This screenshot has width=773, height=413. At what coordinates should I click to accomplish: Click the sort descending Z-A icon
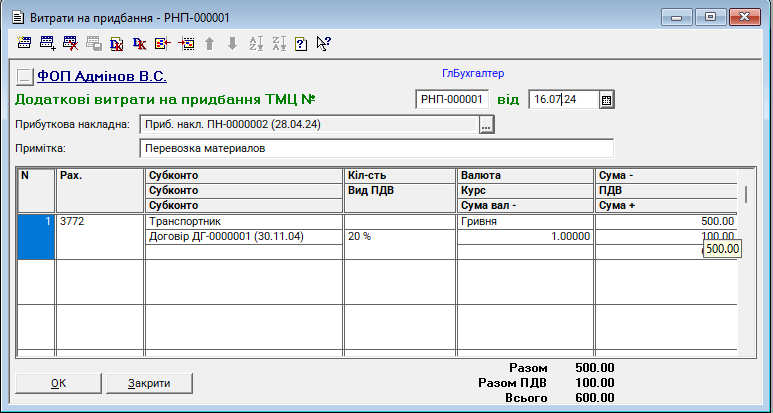coord(278,43)
